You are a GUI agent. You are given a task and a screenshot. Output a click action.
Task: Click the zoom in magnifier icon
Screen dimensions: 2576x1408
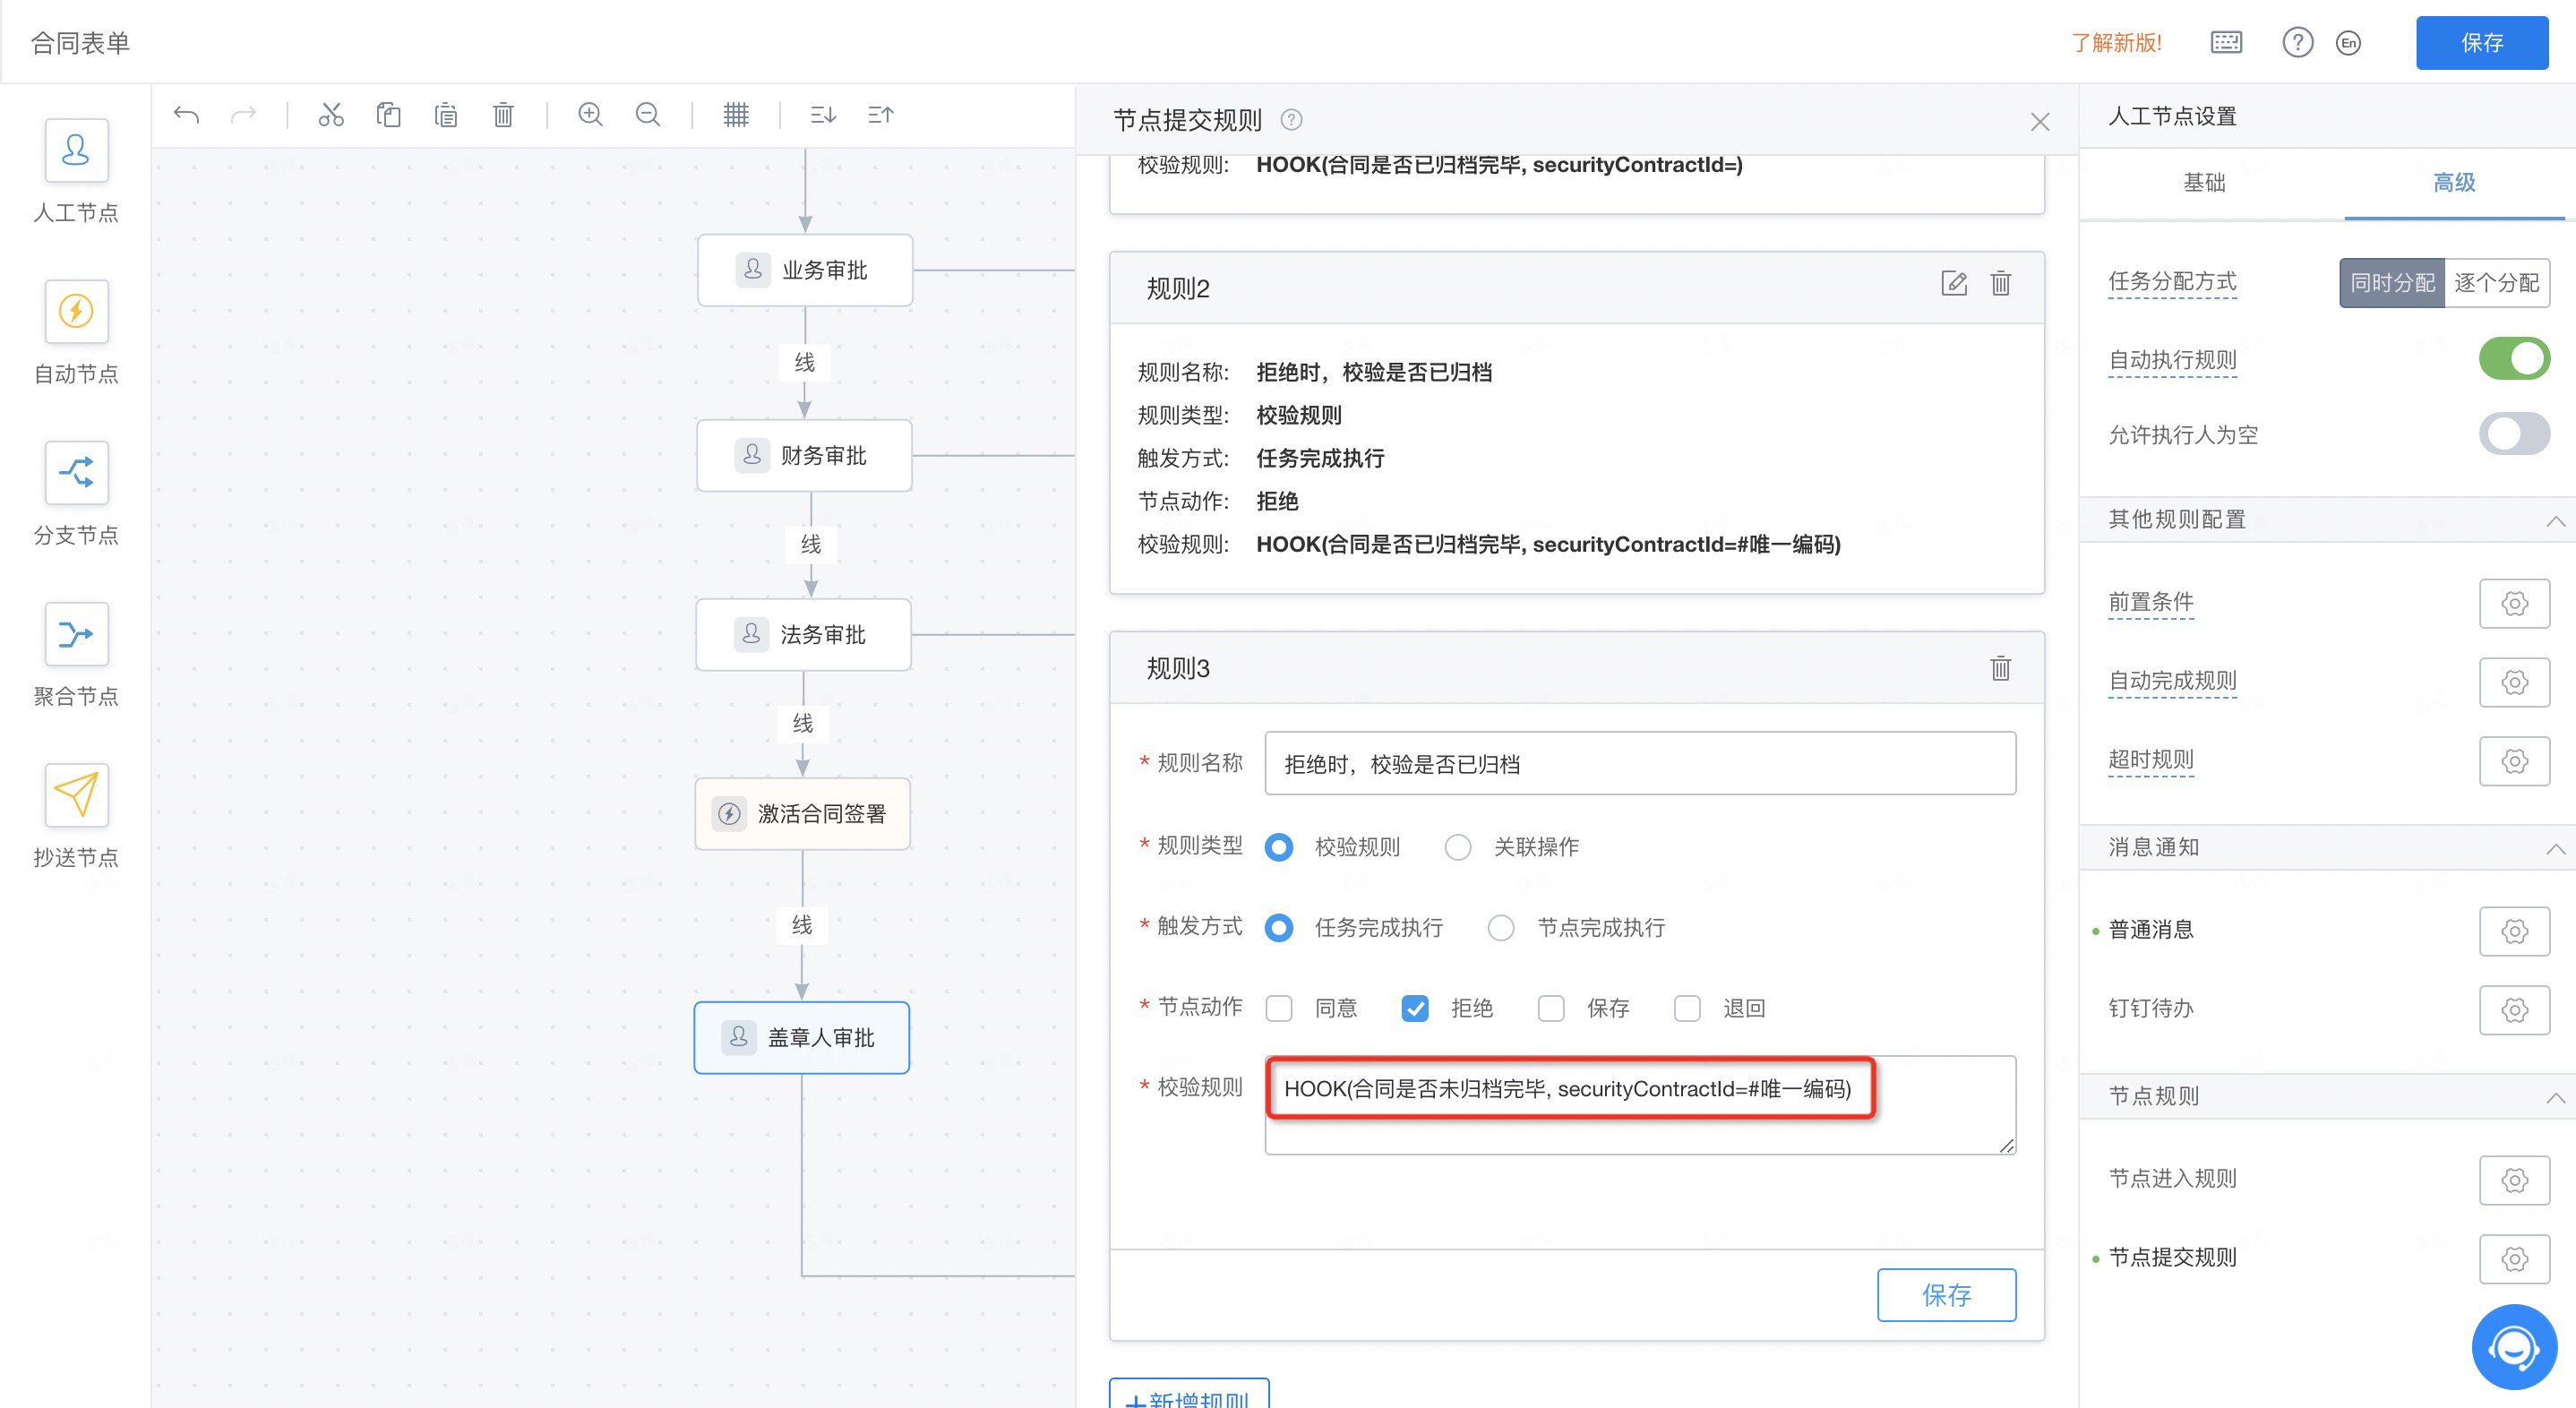coord(590,115)
